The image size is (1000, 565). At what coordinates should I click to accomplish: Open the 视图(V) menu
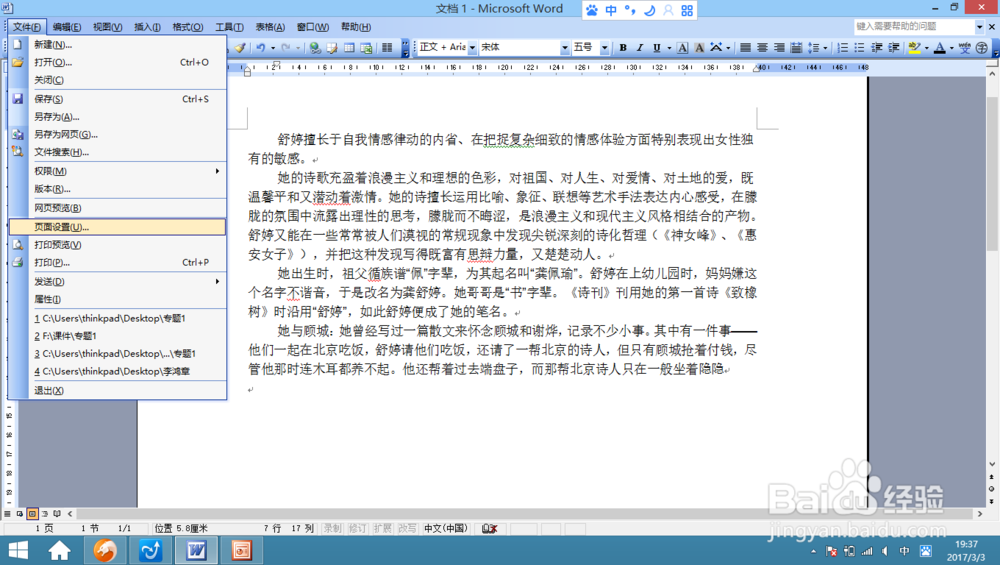pyautogui.click(x=107, y=27)
